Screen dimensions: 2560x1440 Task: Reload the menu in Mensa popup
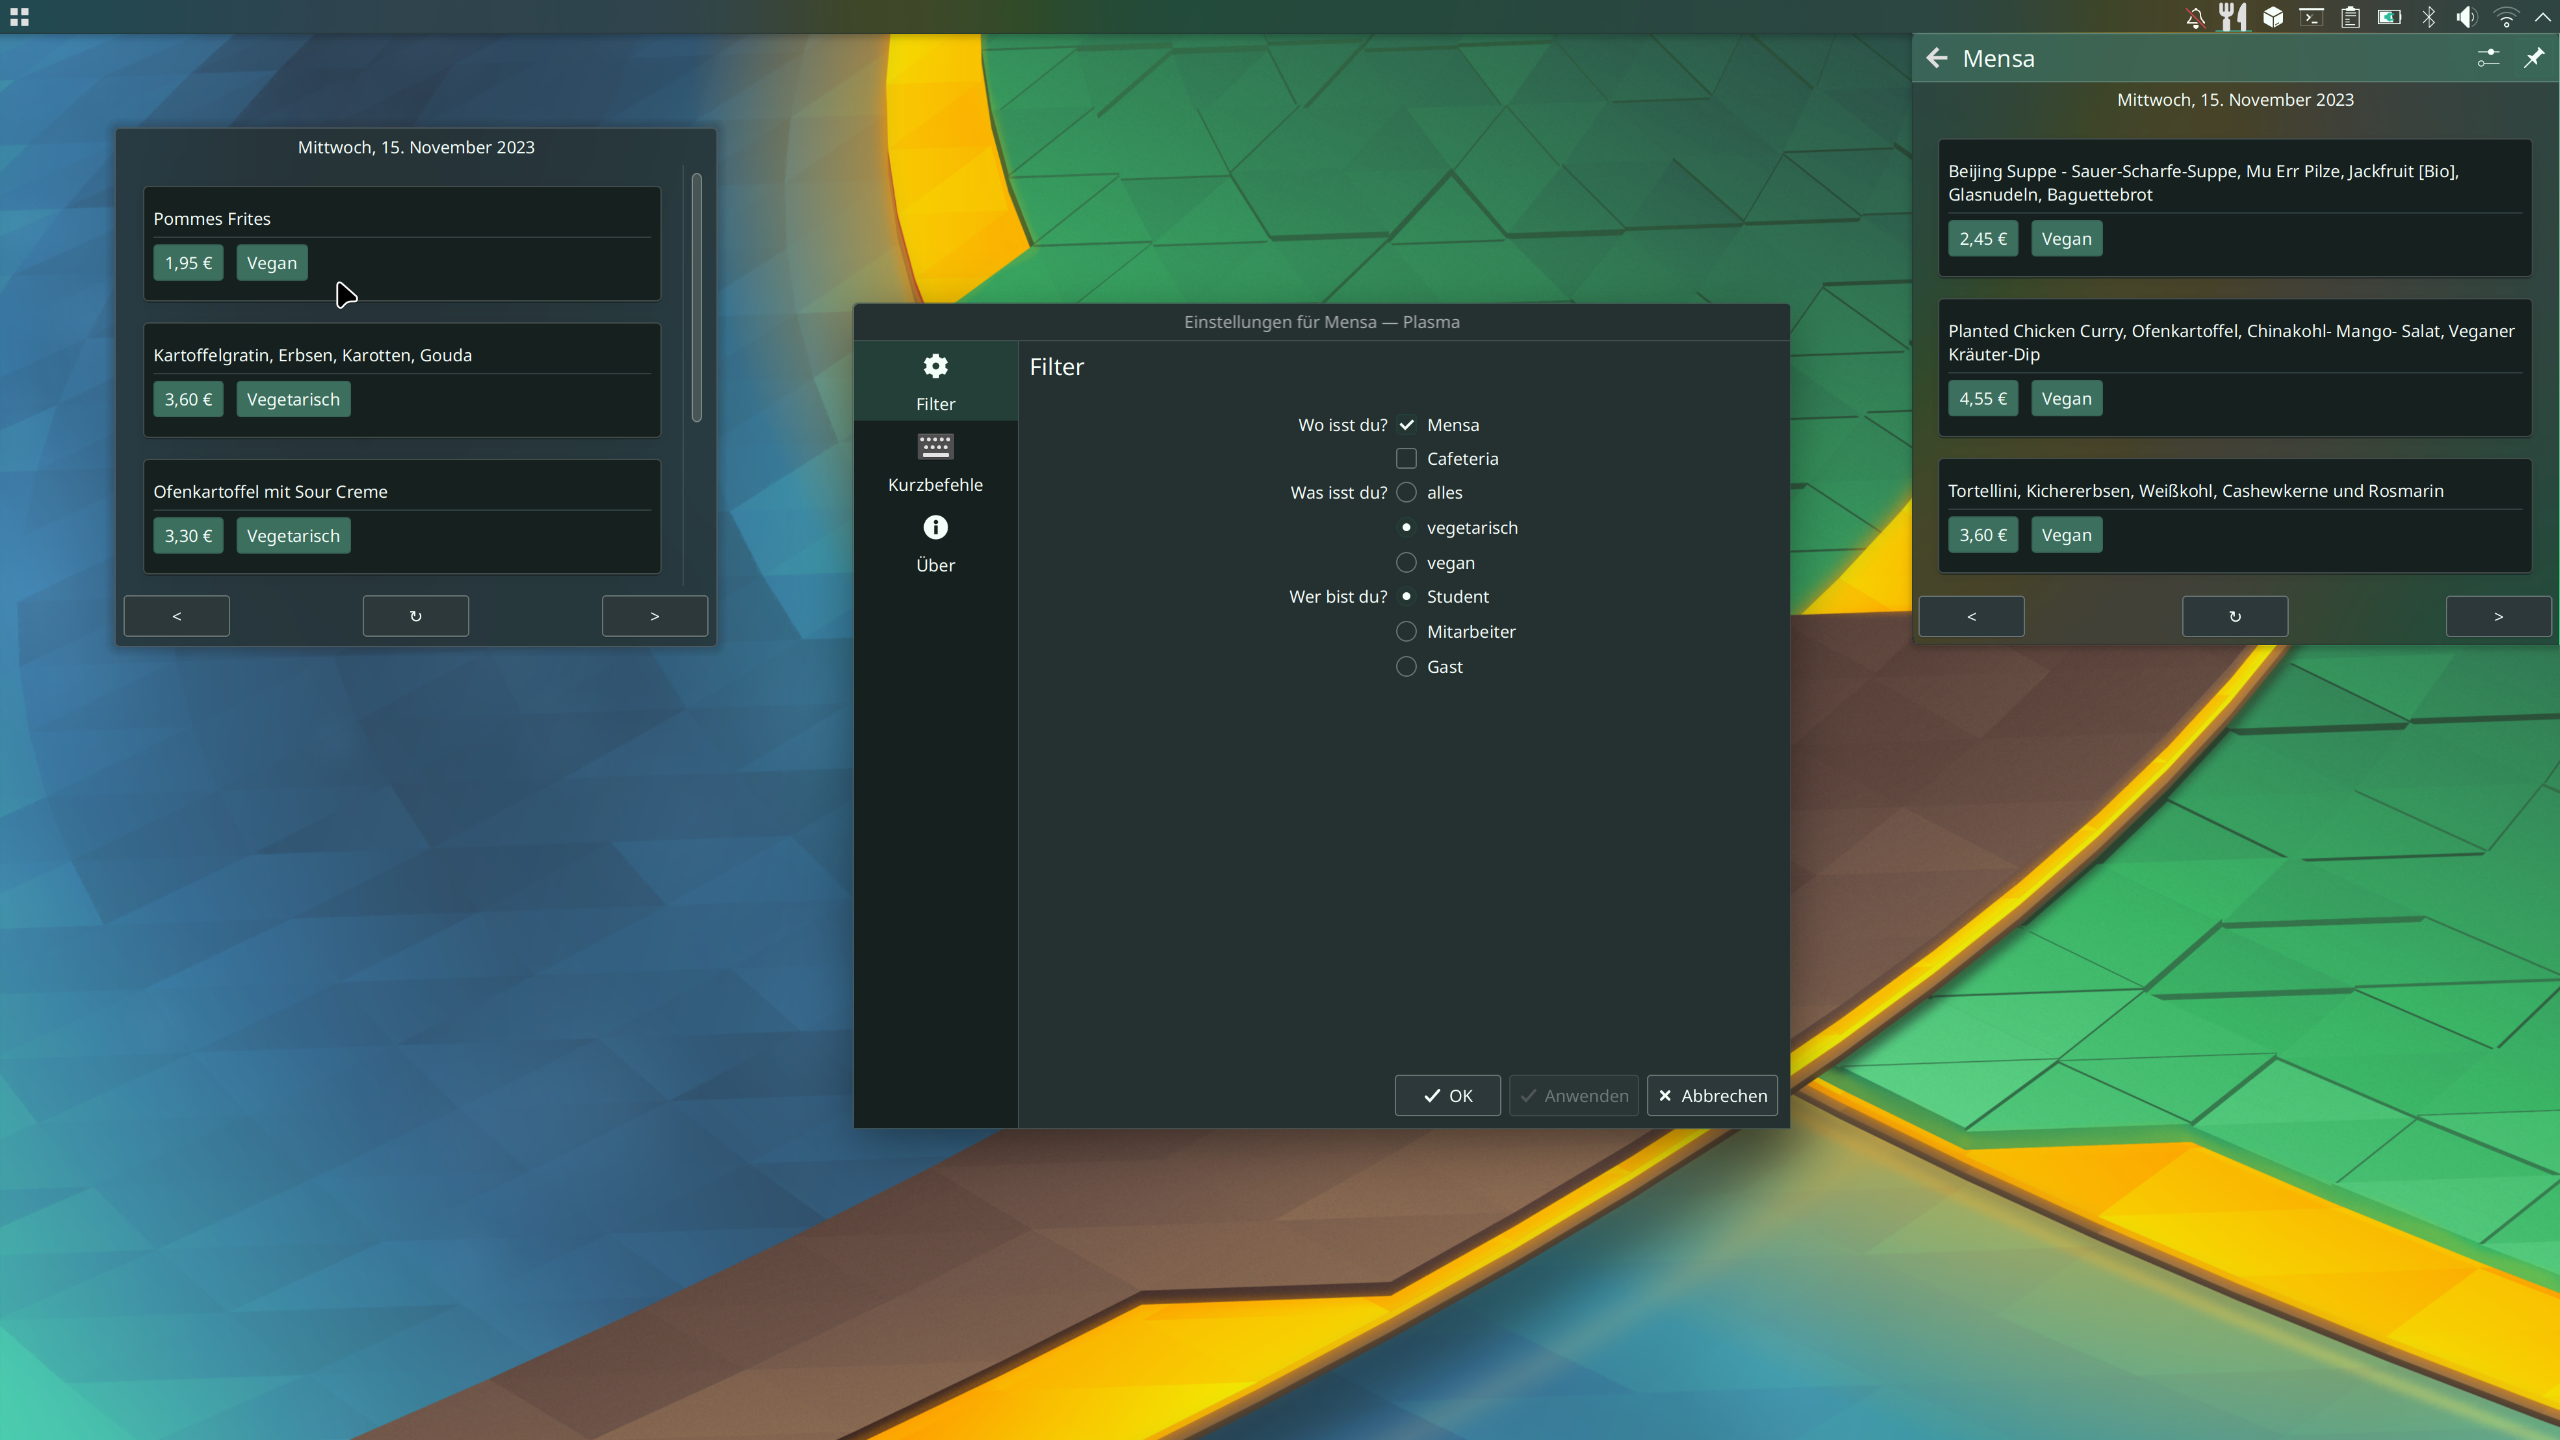tap(2235, 616)
